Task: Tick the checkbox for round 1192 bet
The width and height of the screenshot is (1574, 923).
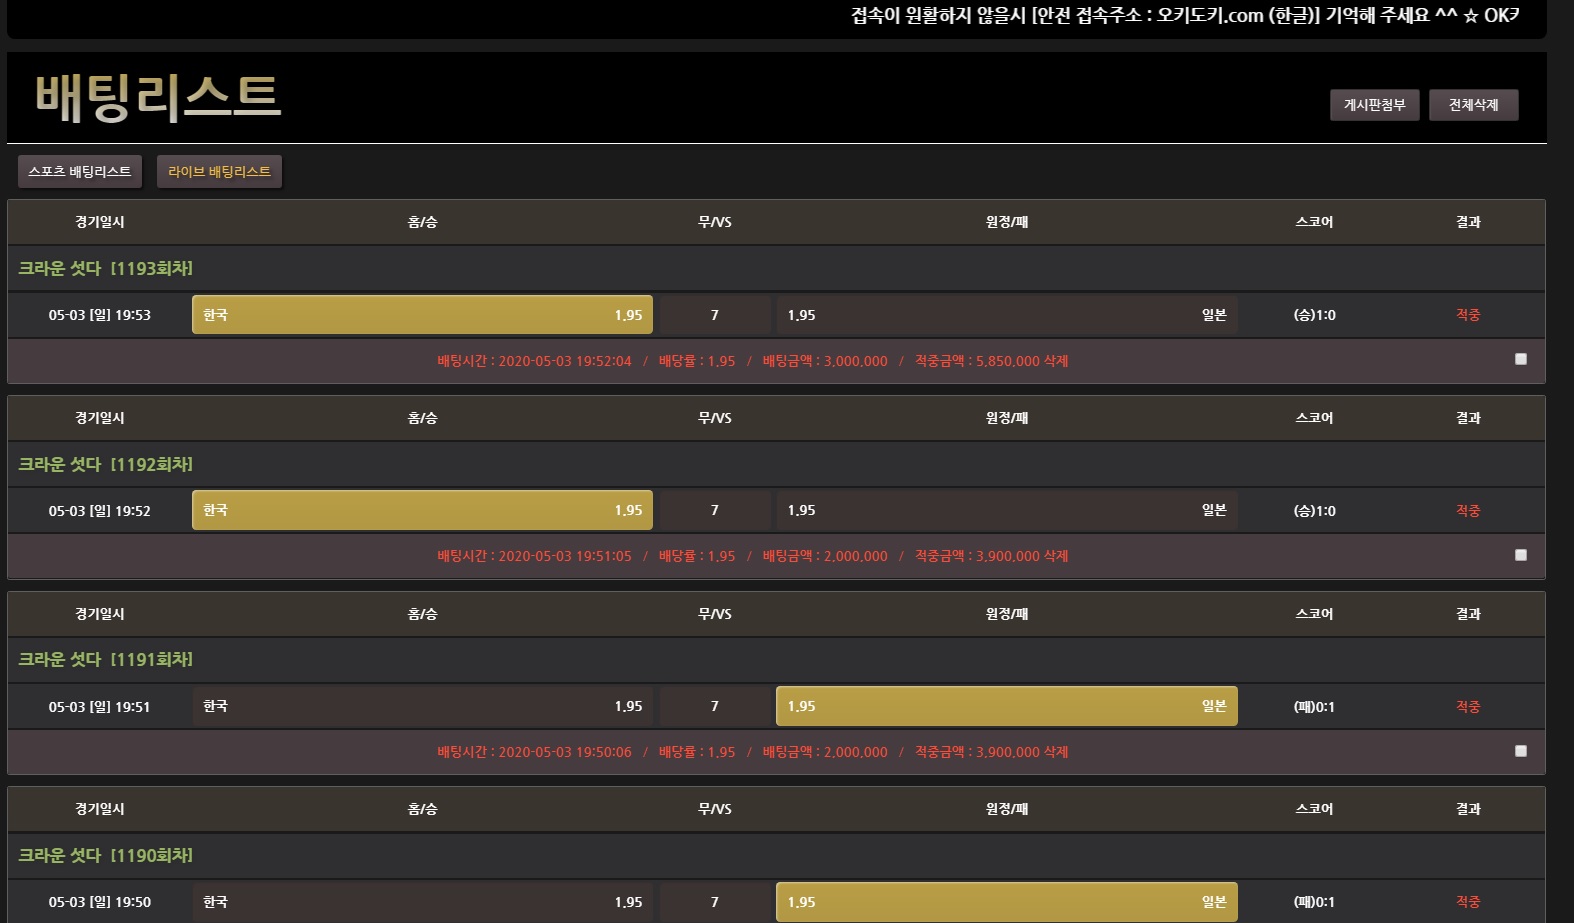Action: coord(1520,555)
